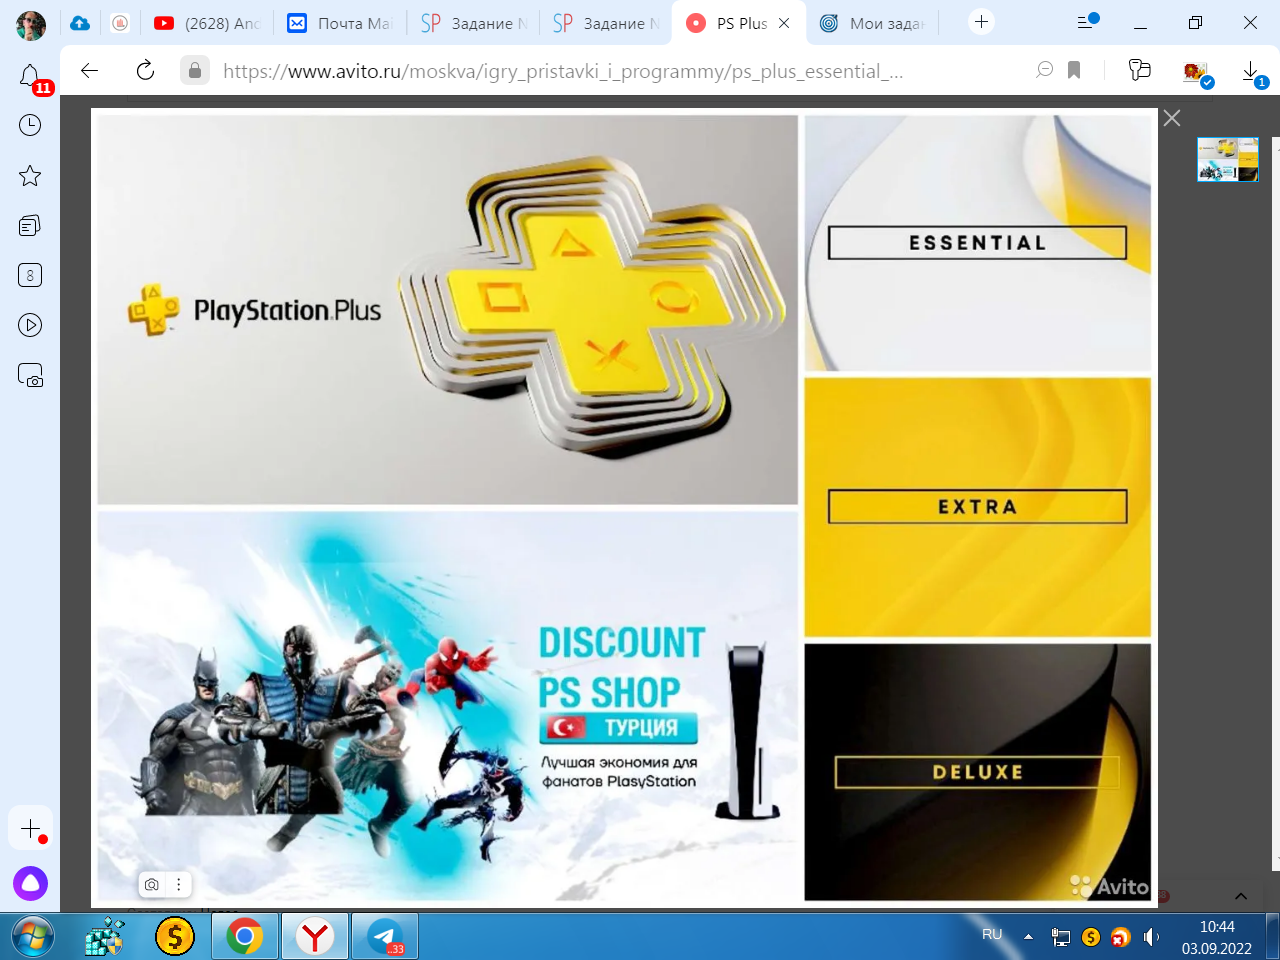
Task: Open Telegram from the taskbar
Action: [385, 937]
